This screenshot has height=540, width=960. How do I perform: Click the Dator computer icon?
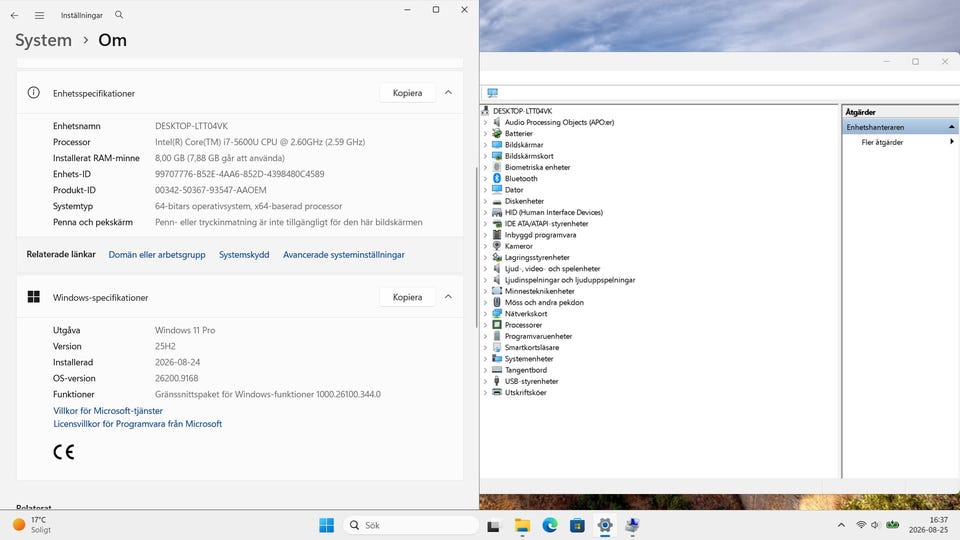coord(497,190)
